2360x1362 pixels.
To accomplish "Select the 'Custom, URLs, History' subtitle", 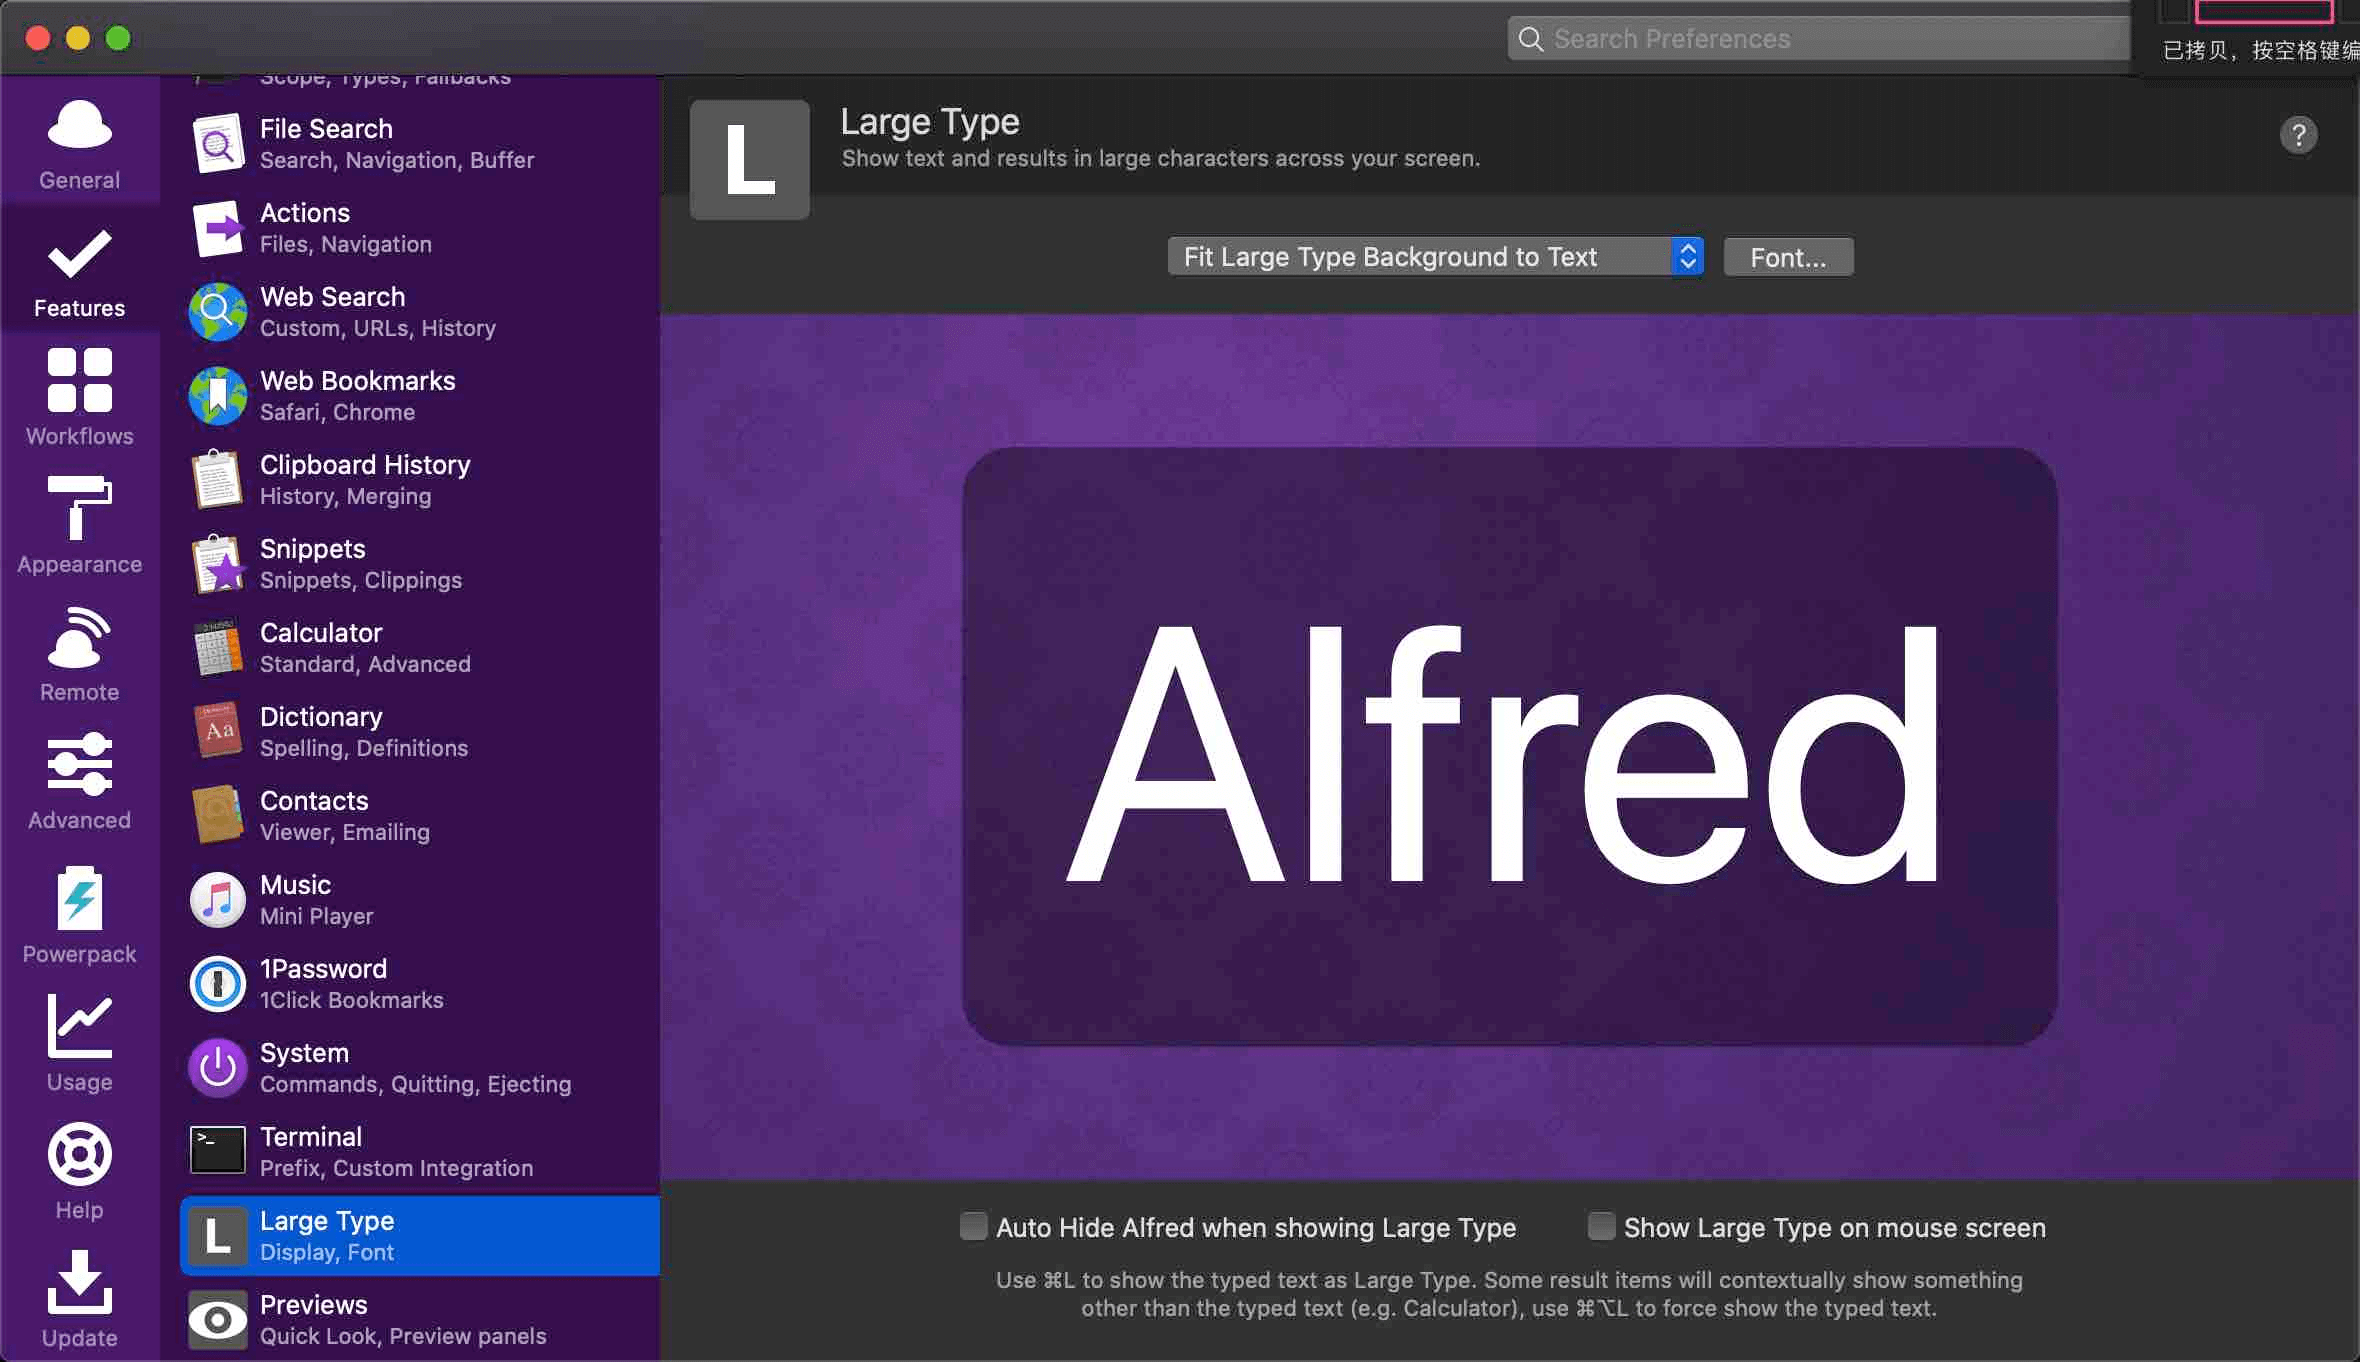I will [378, 329].
